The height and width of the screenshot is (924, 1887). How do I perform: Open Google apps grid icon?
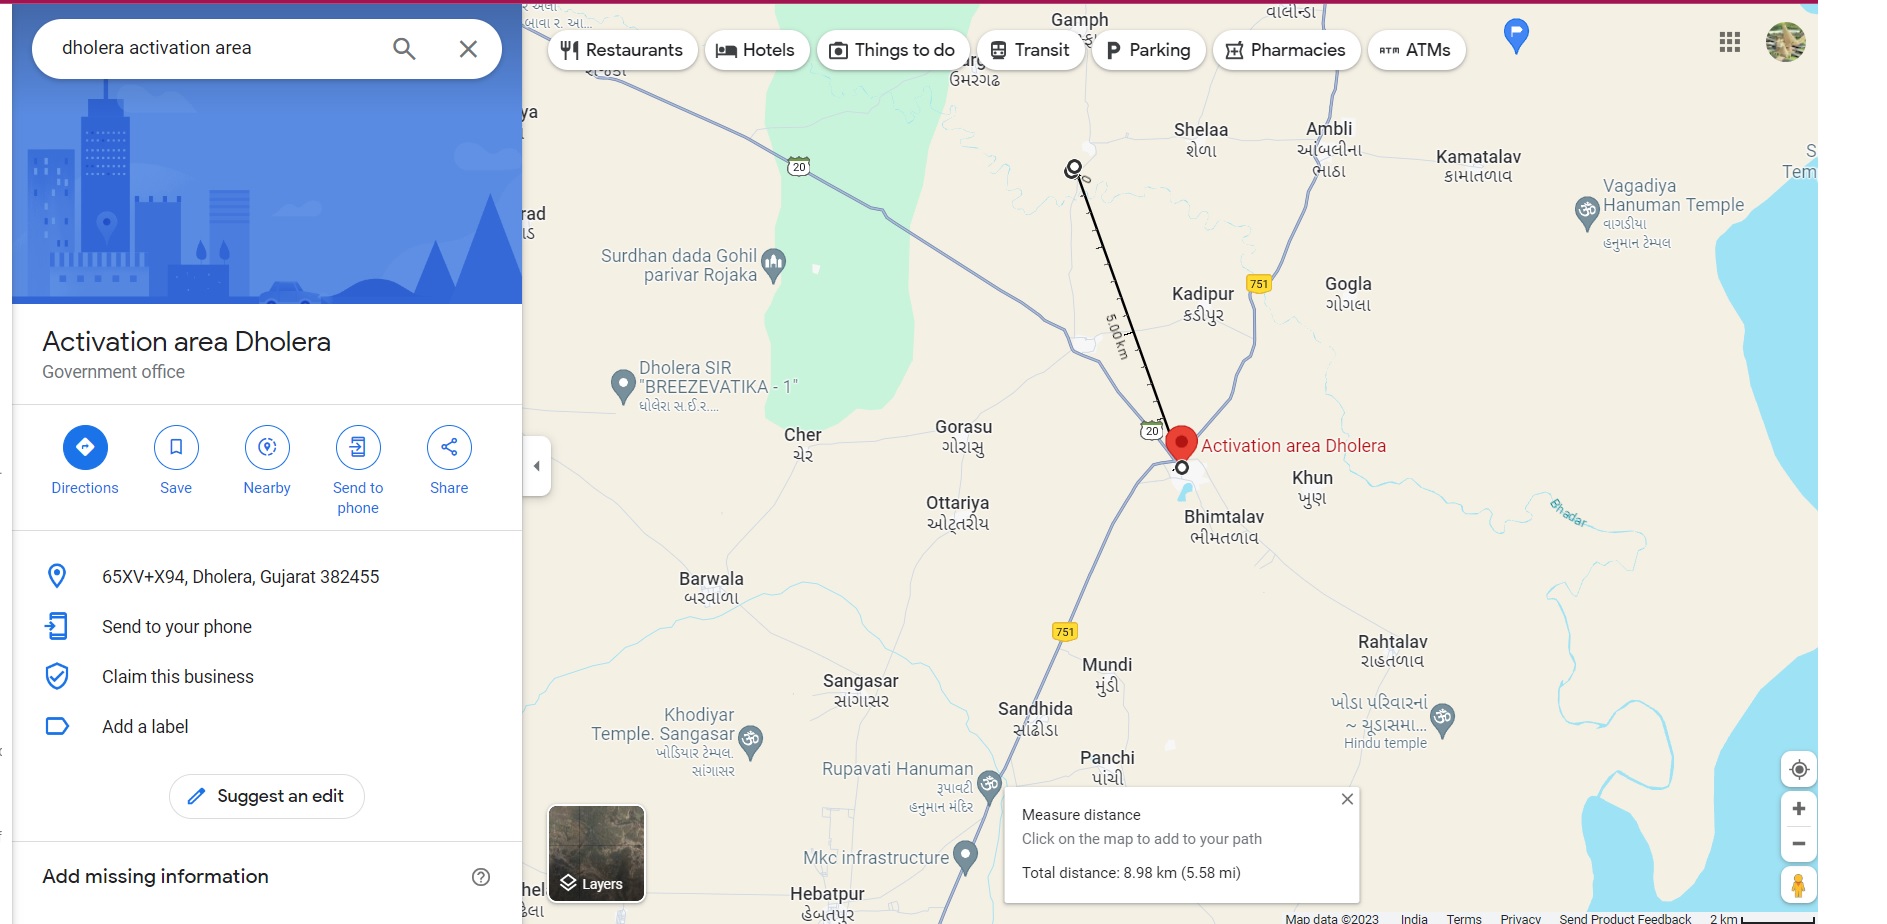(1730, 42)
